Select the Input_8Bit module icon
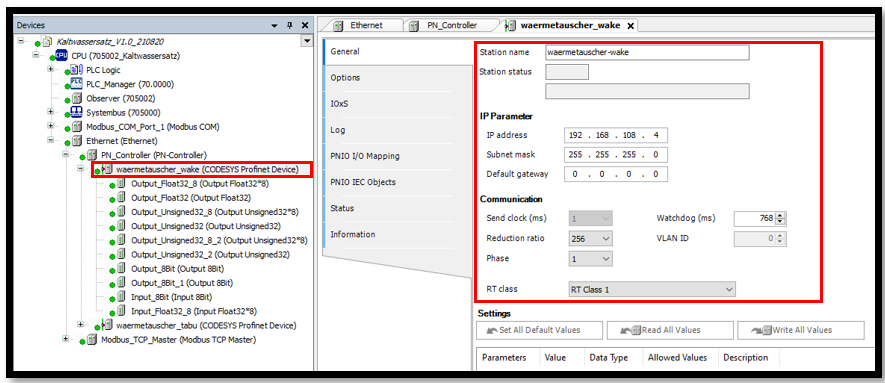Image resolution: width=885 pixels, height=383 pixels. tap(121, 297)
